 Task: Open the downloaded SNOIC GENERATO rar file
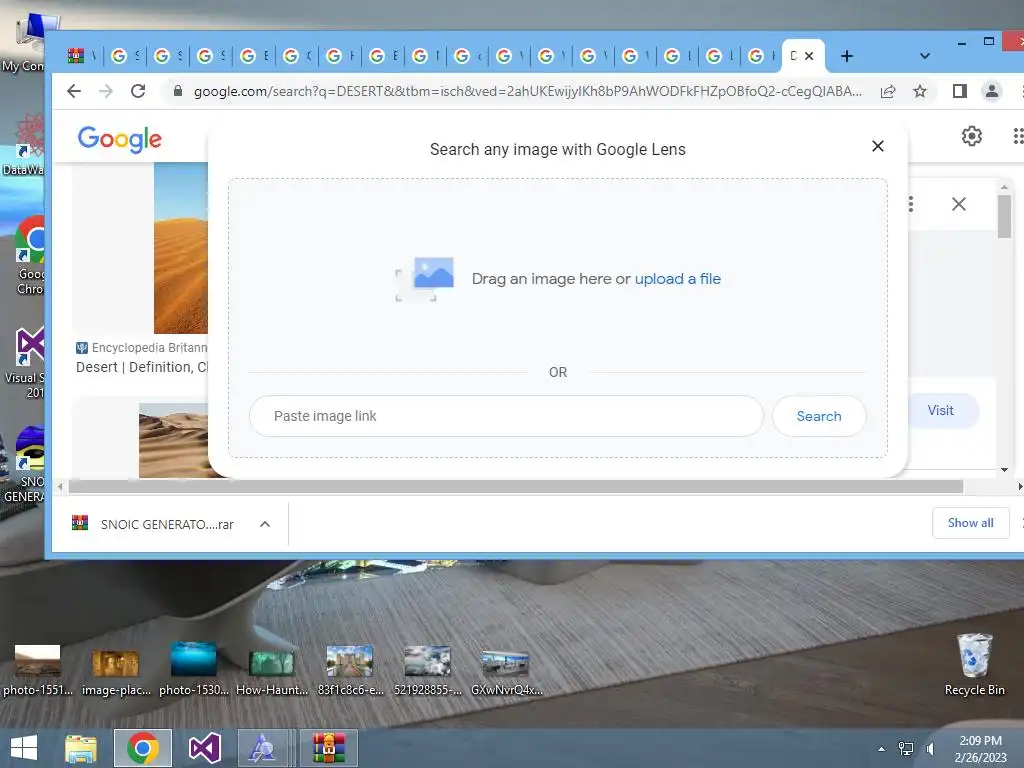pyautogui.click(x=153, y=524)
